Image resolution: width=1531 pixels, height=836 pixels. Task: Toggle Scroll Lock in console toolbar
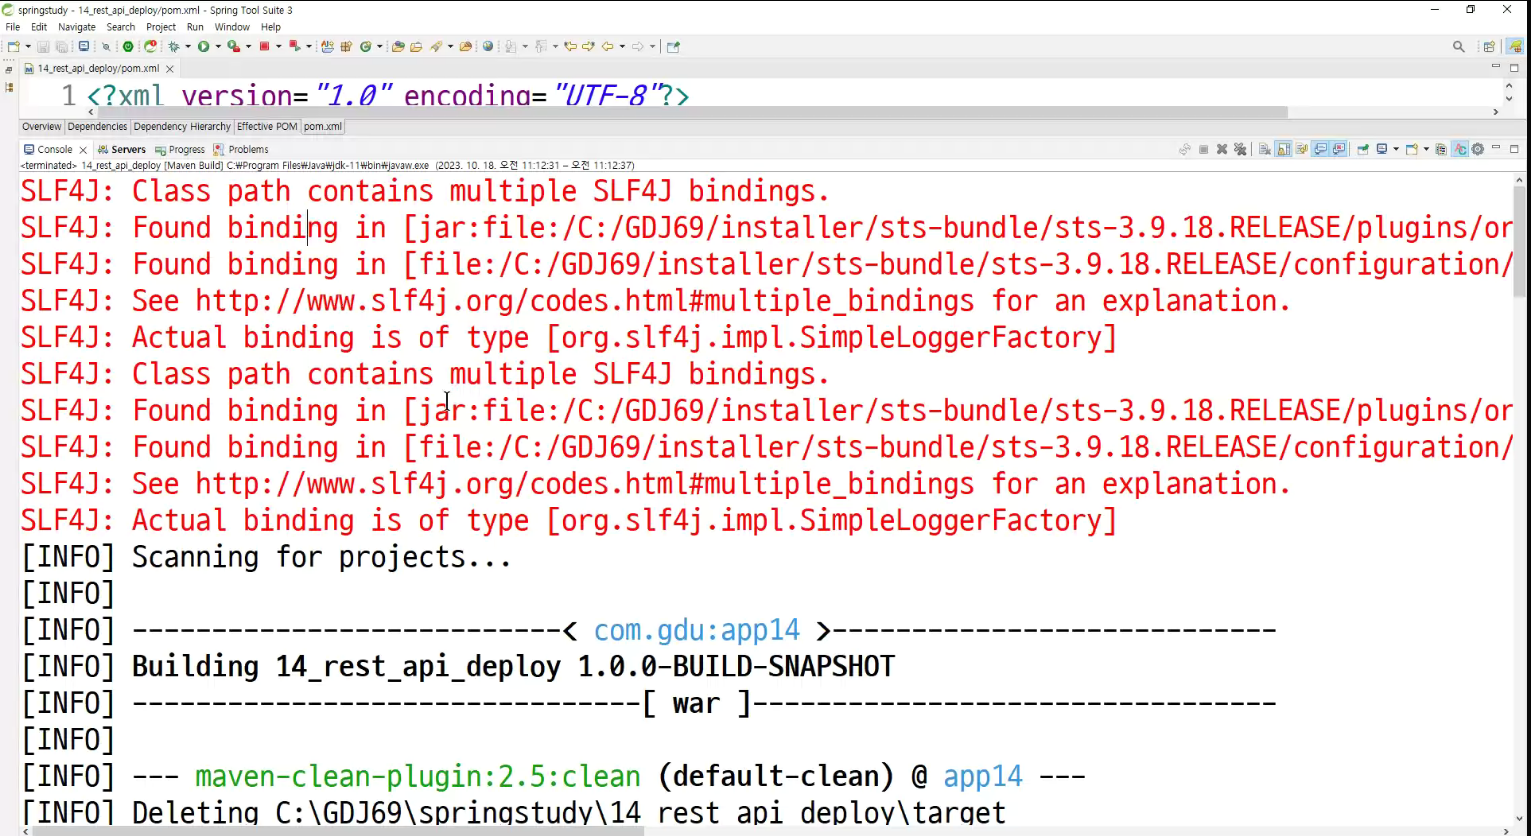click(1283, 149)
